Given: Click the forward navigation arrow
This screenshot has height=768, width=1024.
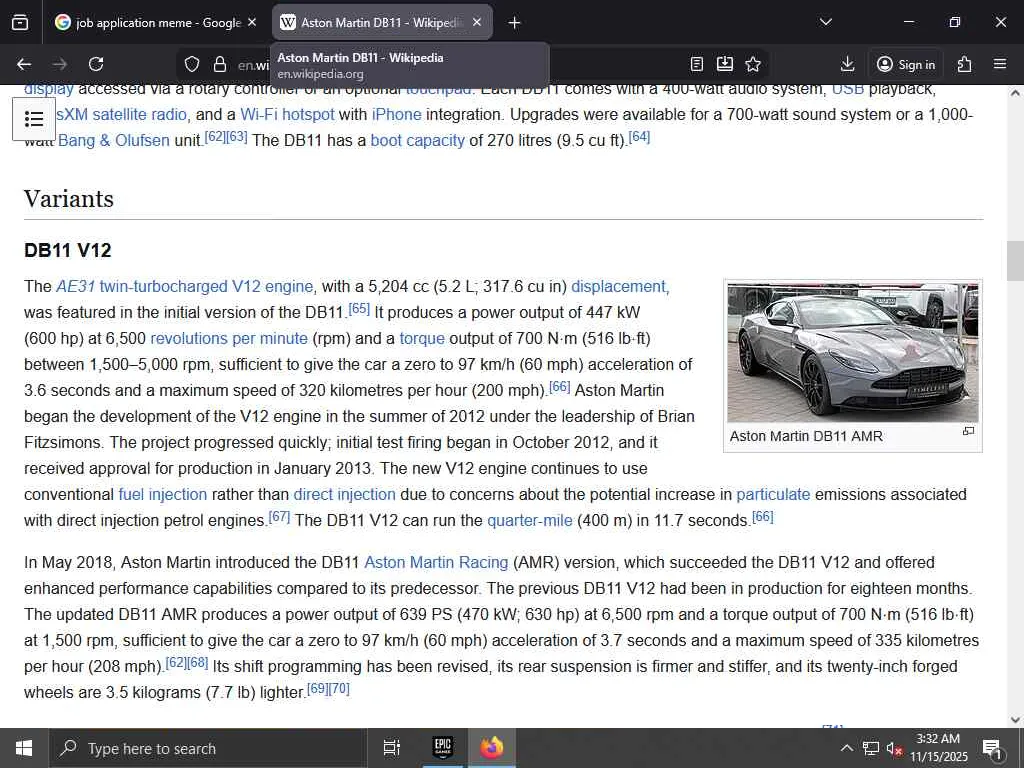Looking at the screenshot, I should tap(60, 64).
